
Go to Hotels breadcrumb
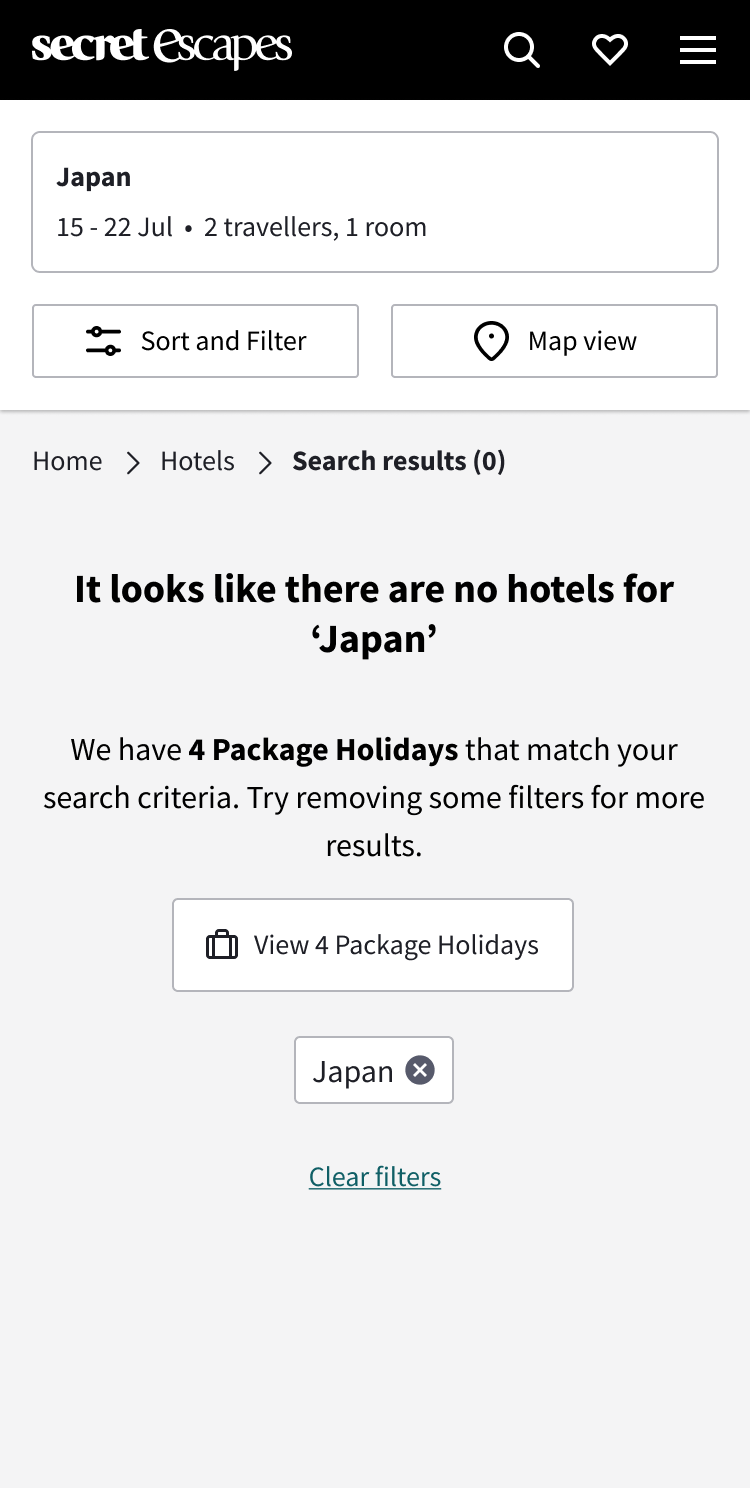pos(198,461)
